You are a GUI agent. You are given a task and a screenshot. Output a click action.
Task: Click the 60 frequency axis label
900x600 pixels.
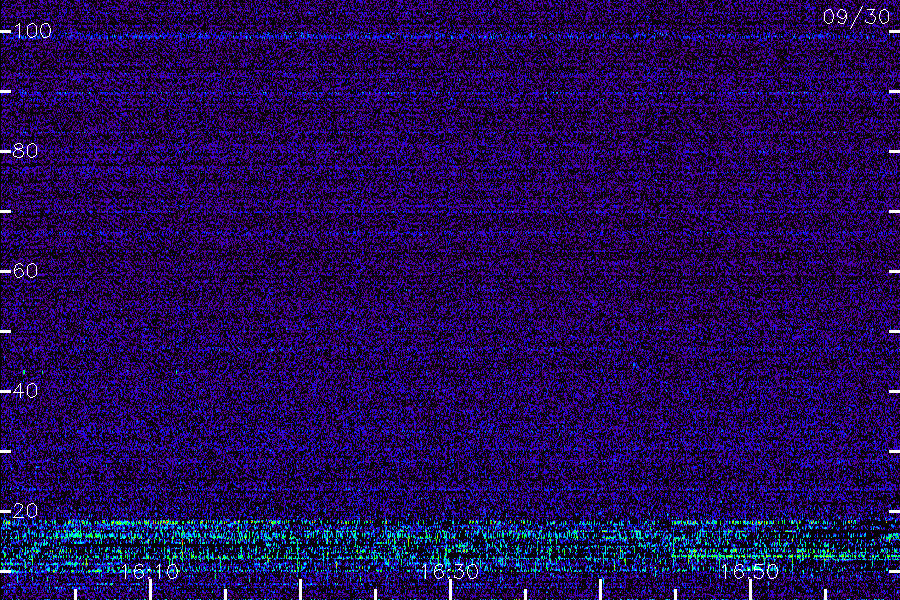(25, 271)
